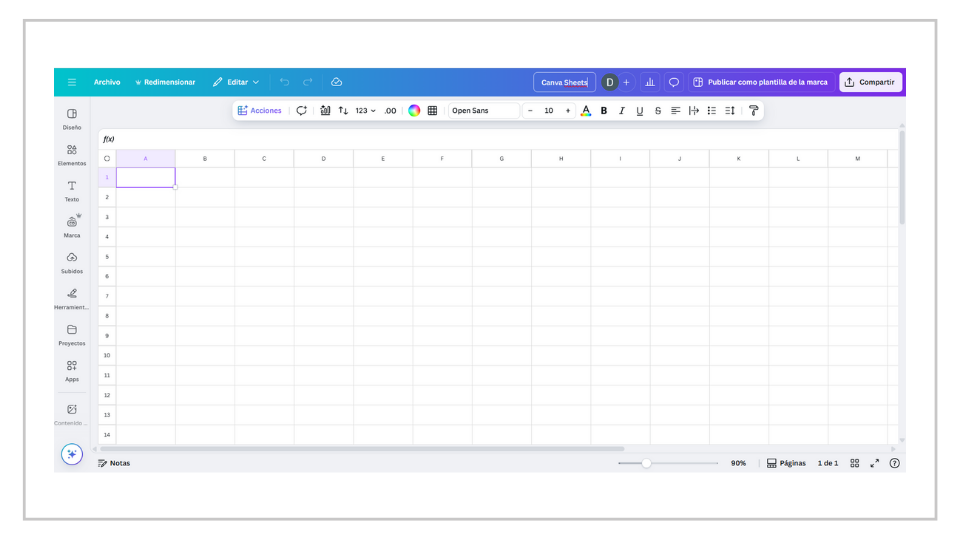Open the D user avatar
Image resolution: width=960 pixels, height=540 pixels.
(610, 82)
